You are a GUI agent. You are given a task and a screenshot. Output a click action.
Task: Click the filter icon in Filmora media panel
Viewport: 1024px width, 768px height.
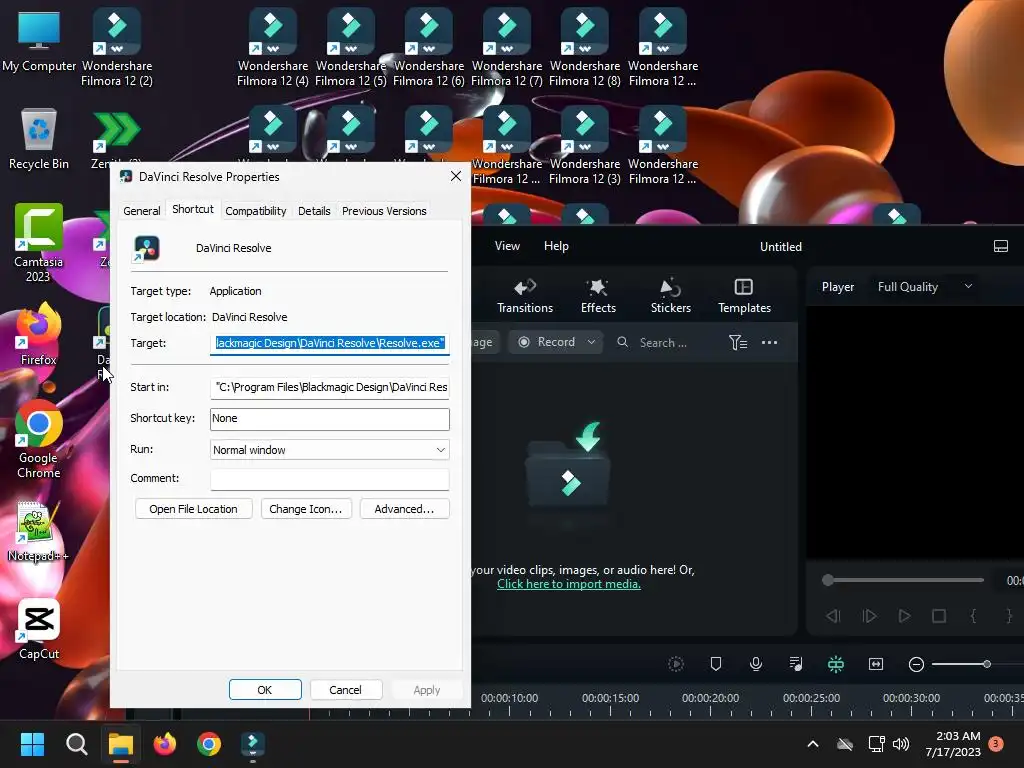pyautogui.click(x=738, y=342)
